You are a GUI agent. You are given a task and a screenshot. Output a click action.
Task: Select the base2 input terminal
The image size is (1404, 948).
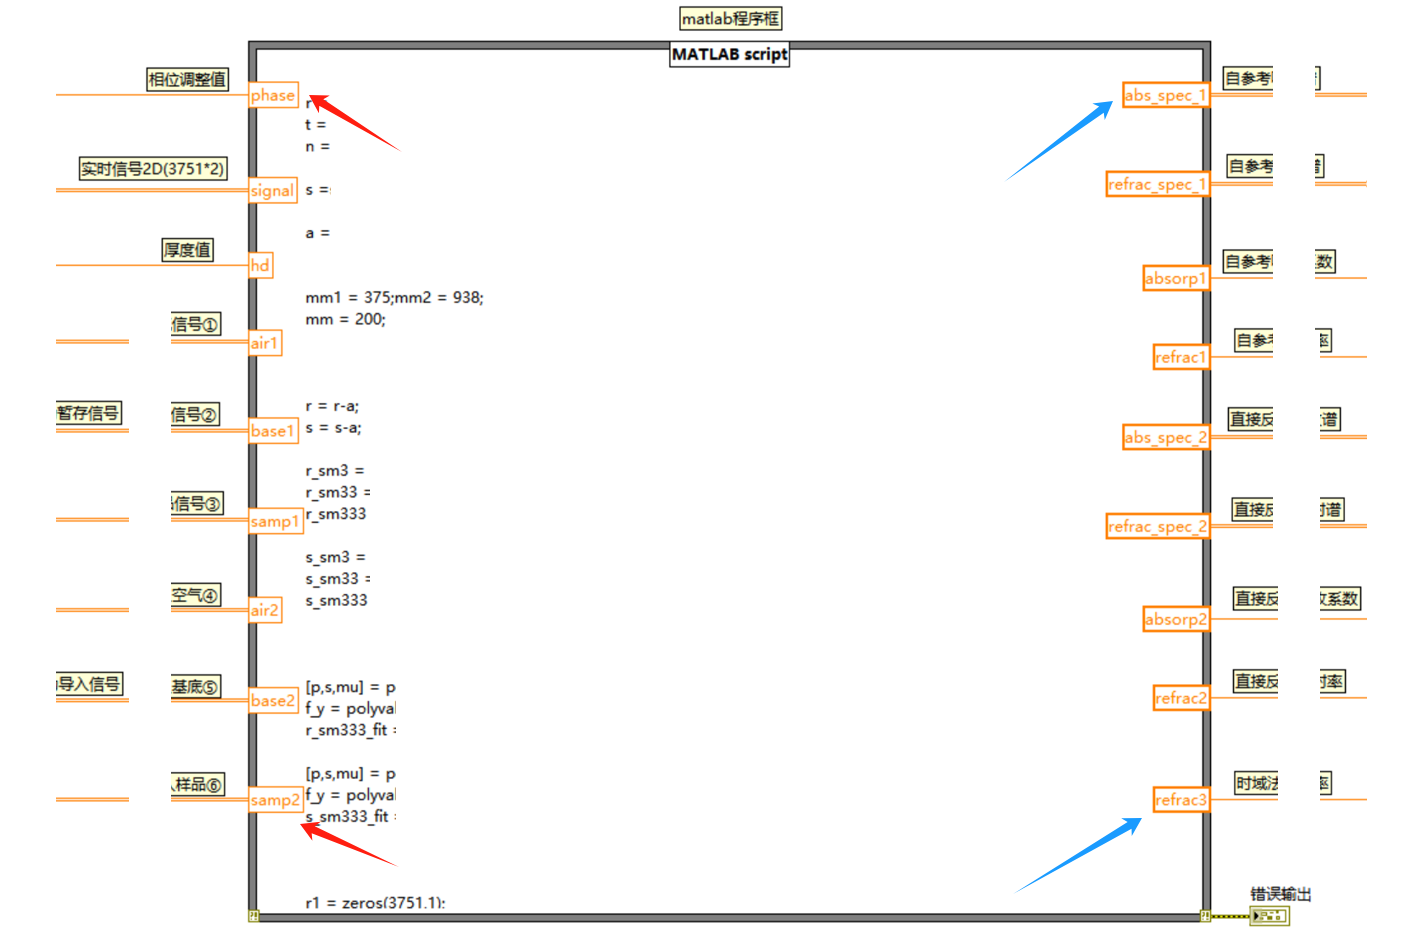pos(273,700)
